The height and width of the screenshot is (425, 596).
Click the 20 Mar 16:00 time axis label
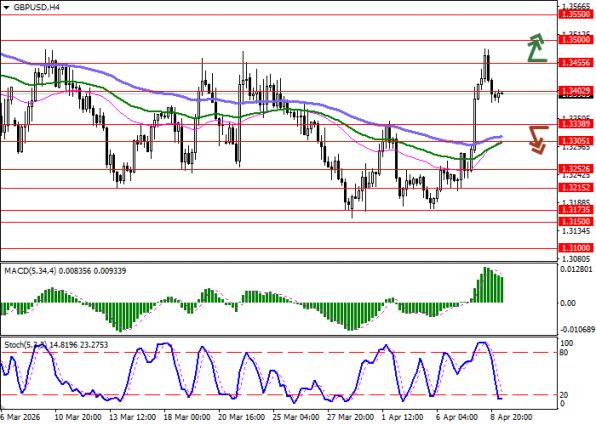[x=242, y=417]
